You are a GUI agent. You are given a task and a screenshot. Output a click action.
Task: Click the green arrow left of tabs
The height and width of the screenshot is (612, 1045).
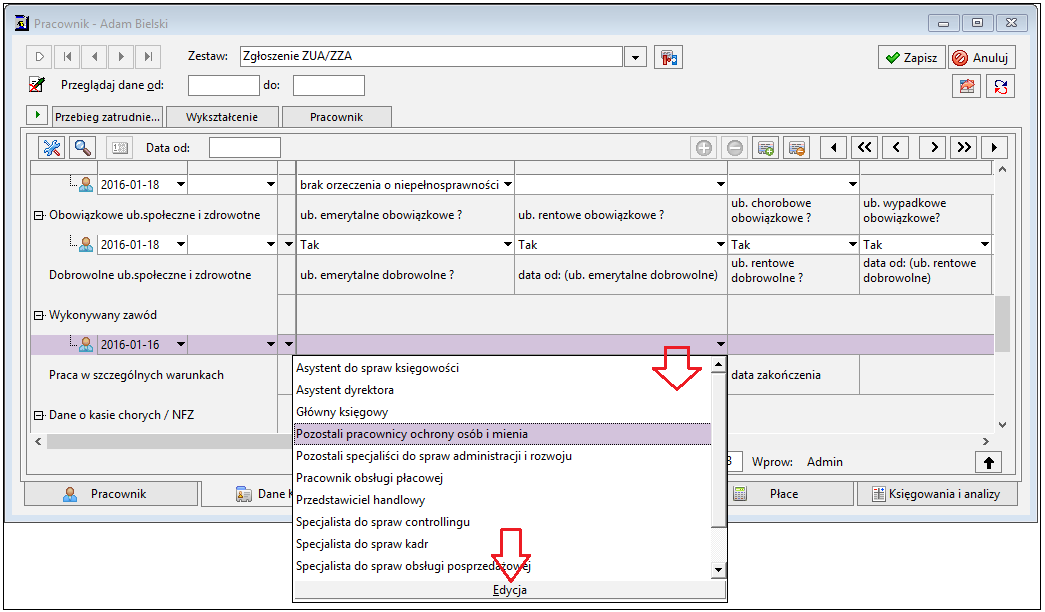pos(37,115)
